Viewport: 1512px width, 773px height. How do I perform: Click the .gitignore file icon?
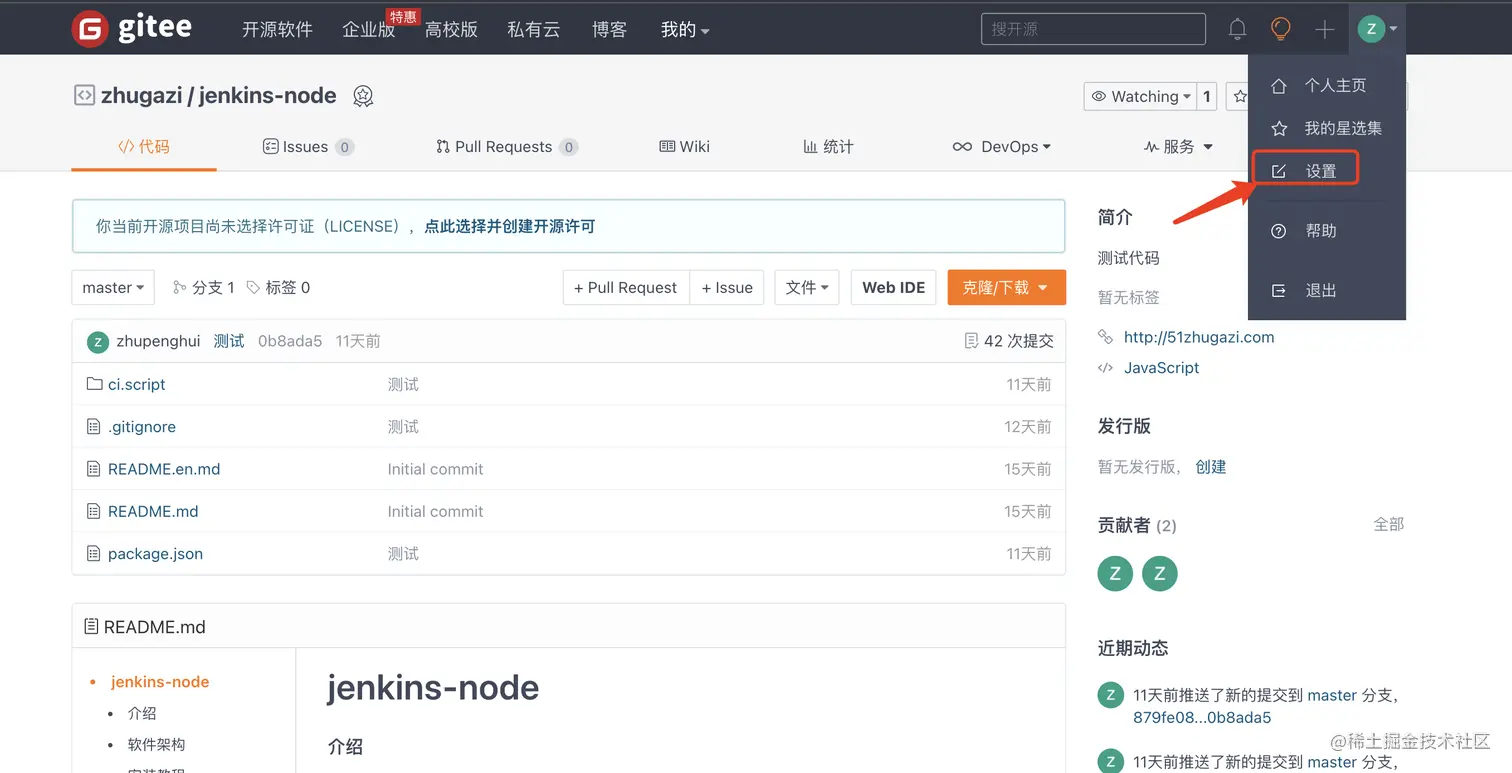click(94, 427)
